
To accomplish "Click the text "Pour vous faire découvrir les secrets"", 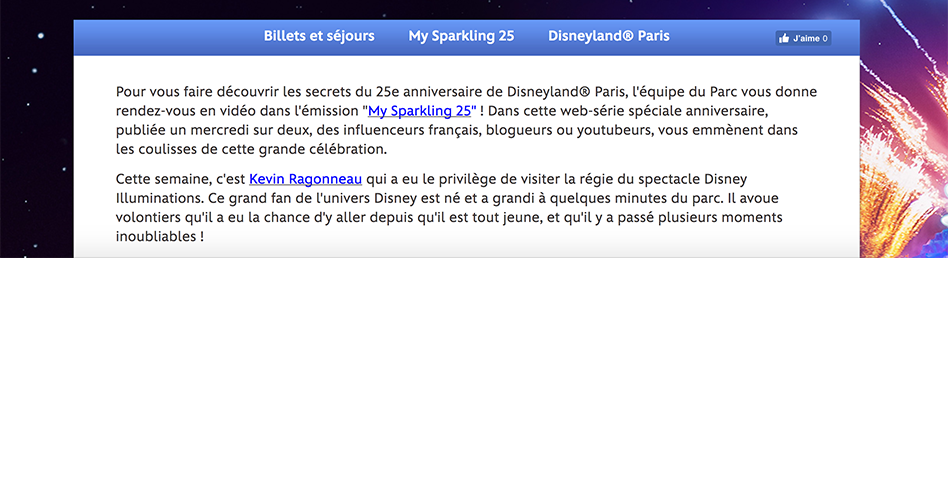I will point(233,92).
